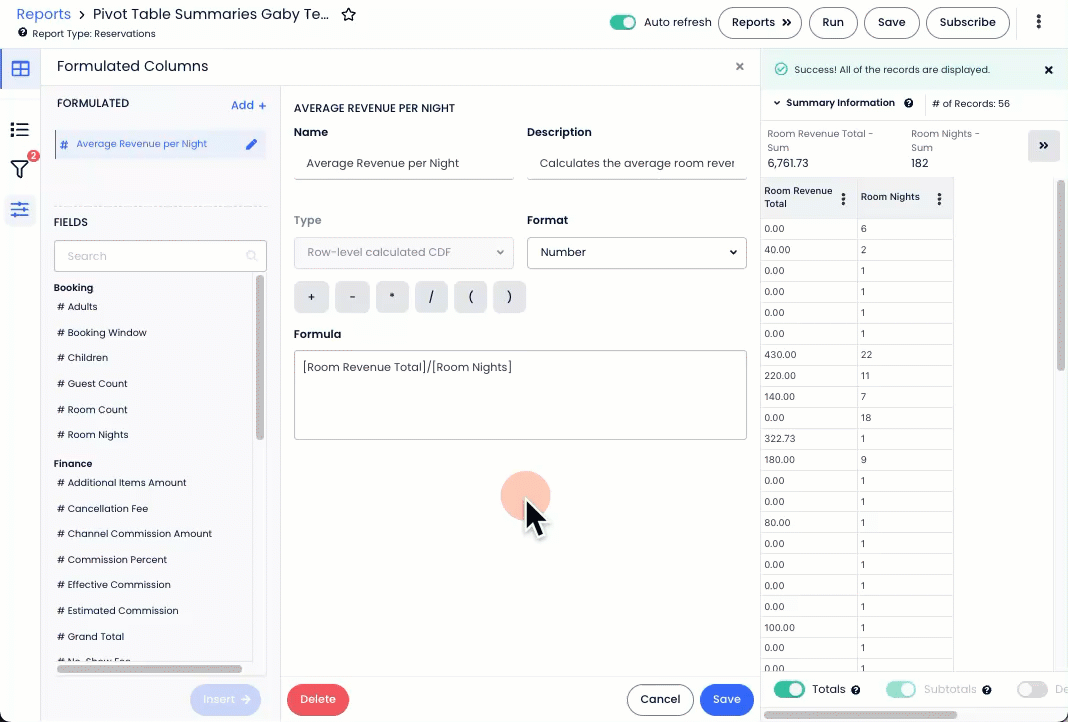Save the formulated column

tap(727, 700)
